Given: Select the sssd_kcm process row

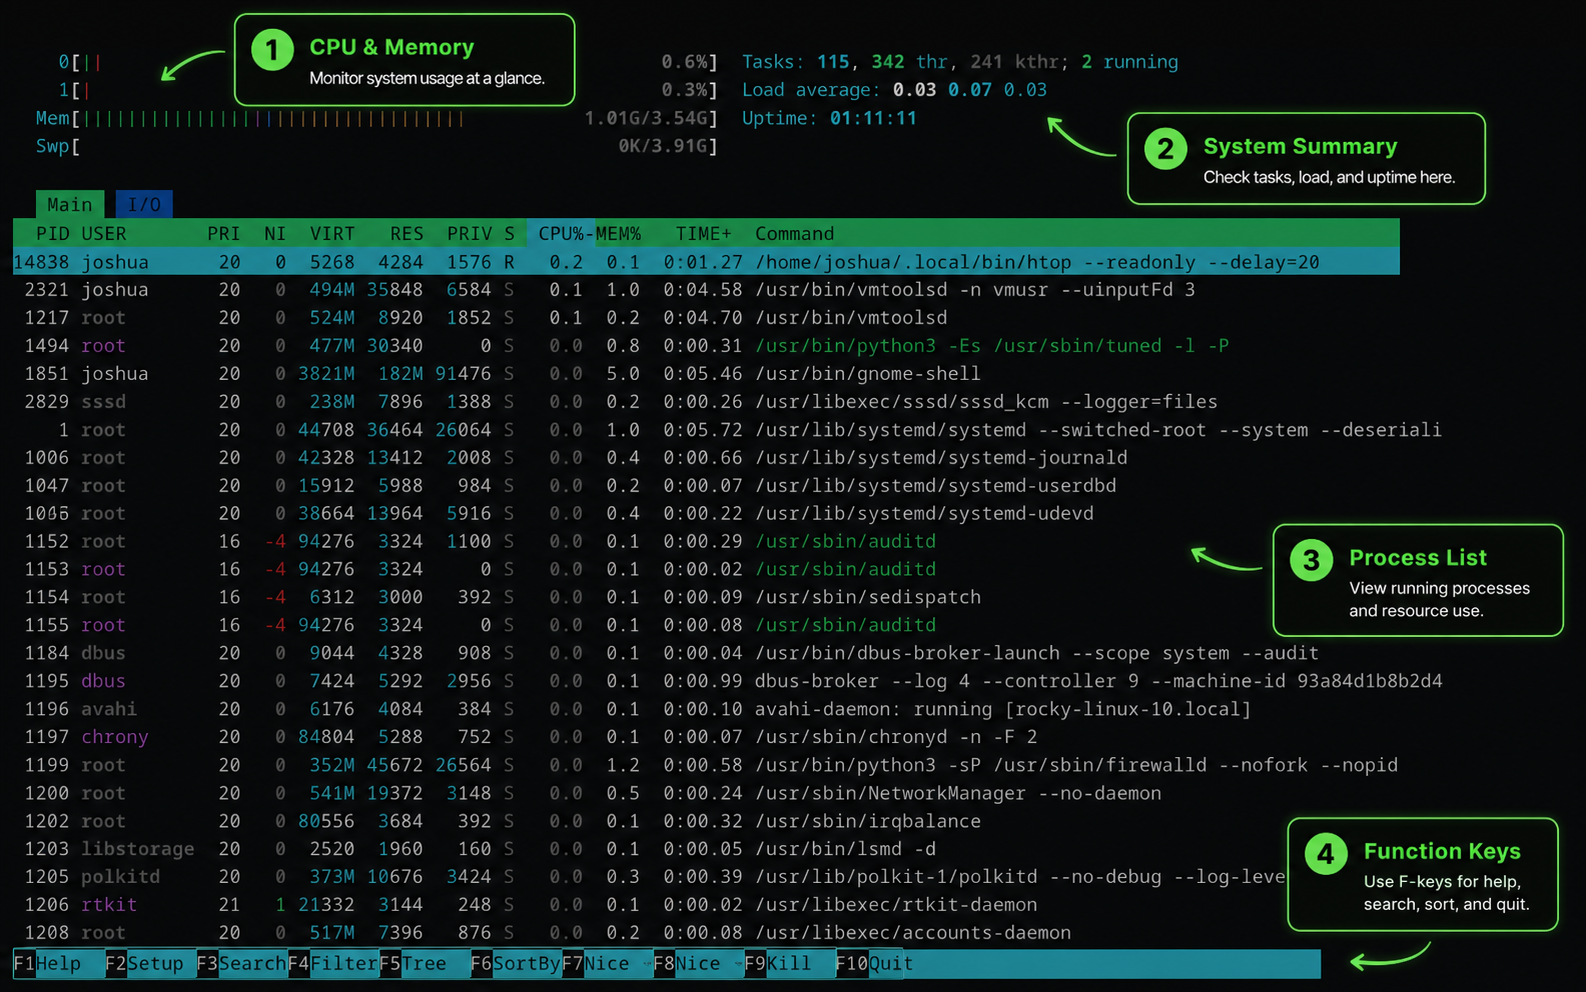Looking at the screenshot, I should 706,402.
